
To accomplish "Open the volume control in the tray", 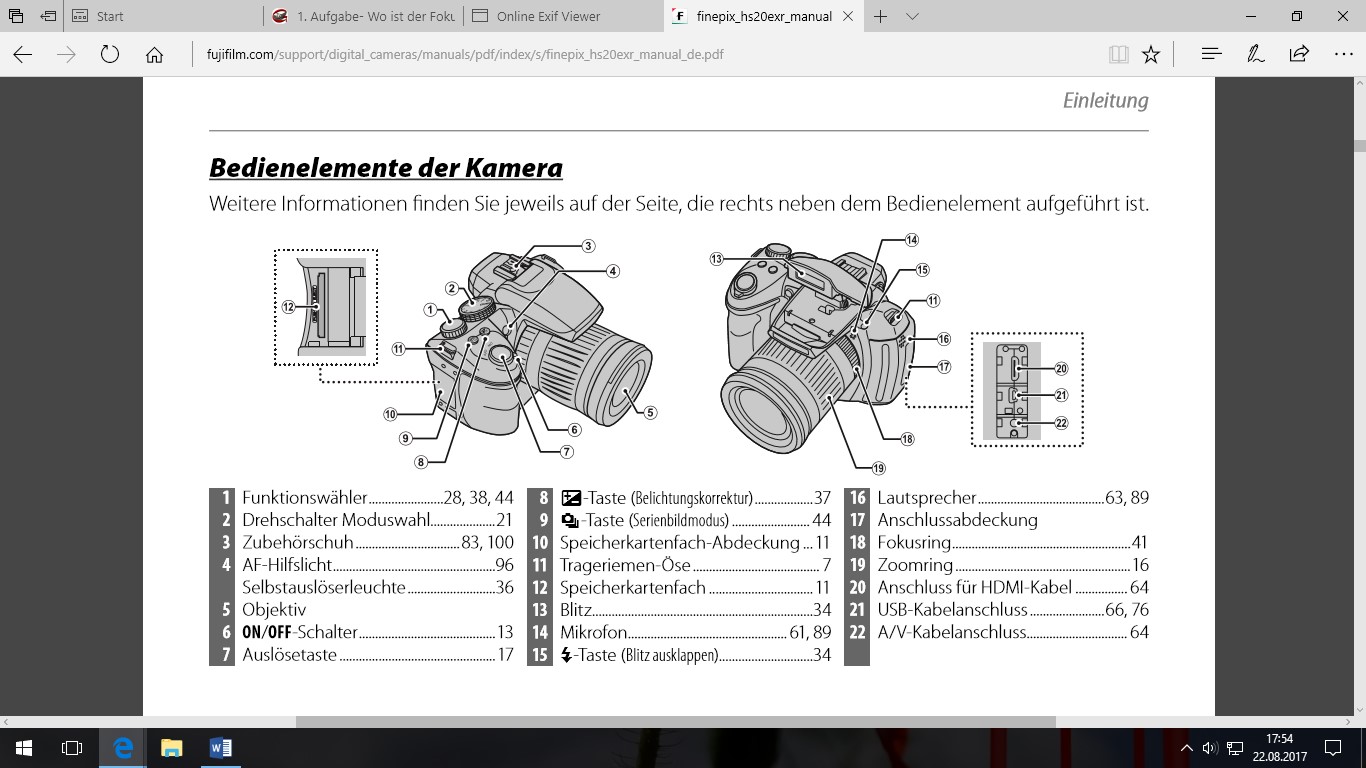I will 1210,748.
